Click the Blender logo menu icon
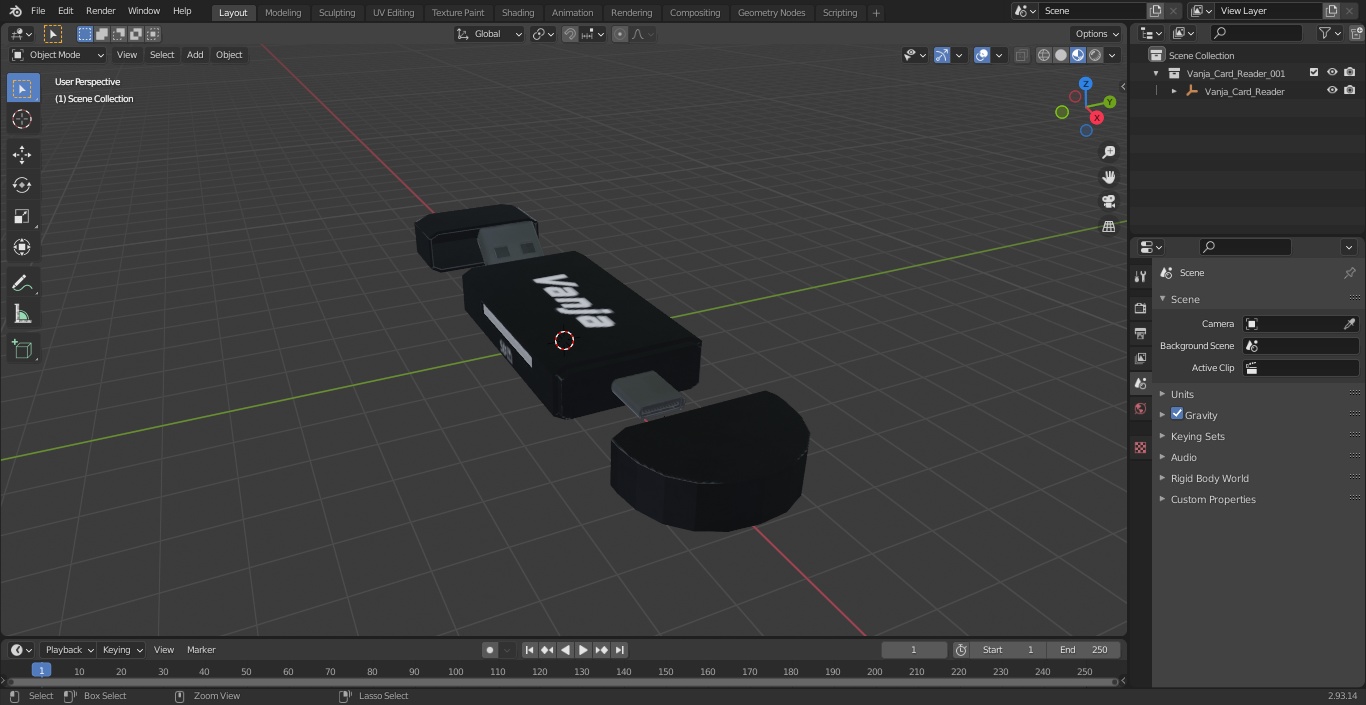Screen dimensions: 1366x705 pos(15,11)
